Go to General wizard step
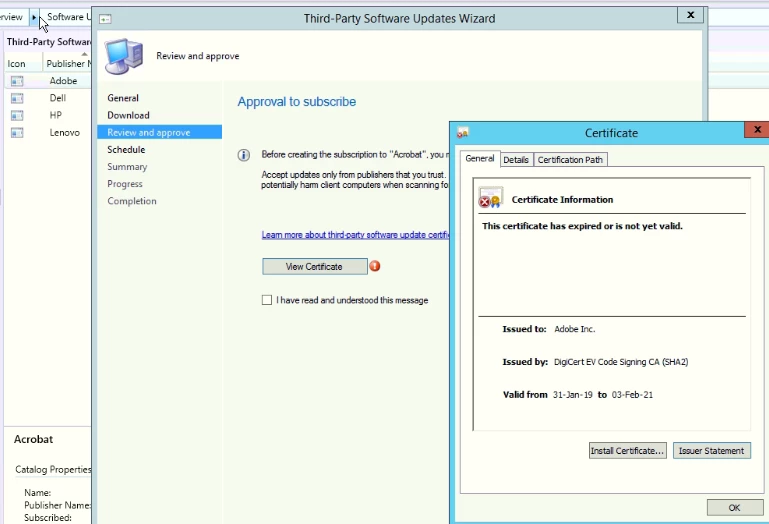 [x=123, y=98]
